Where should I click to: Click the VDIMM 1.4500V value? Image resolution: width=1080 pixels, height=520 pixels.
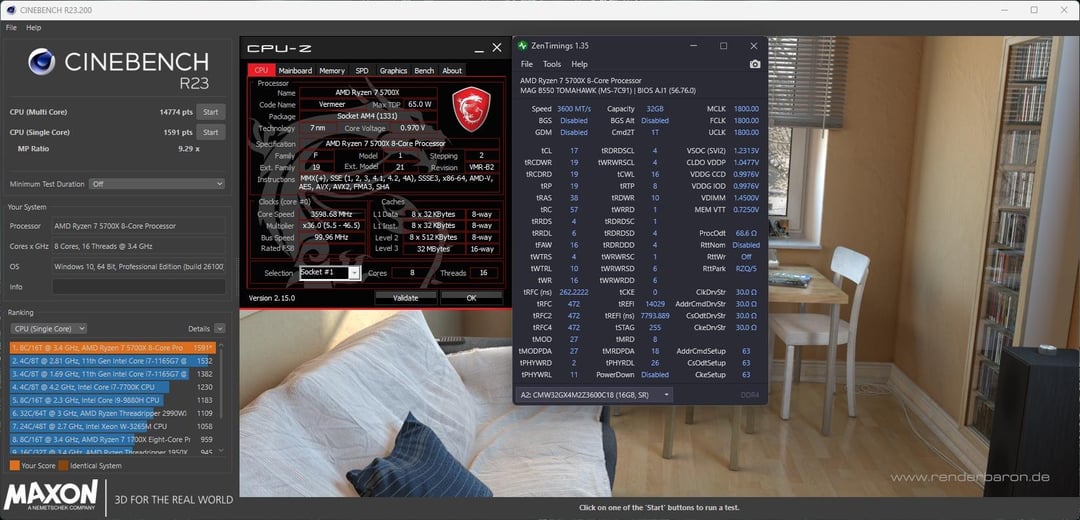pyautogui.click(x=745, y=198)
